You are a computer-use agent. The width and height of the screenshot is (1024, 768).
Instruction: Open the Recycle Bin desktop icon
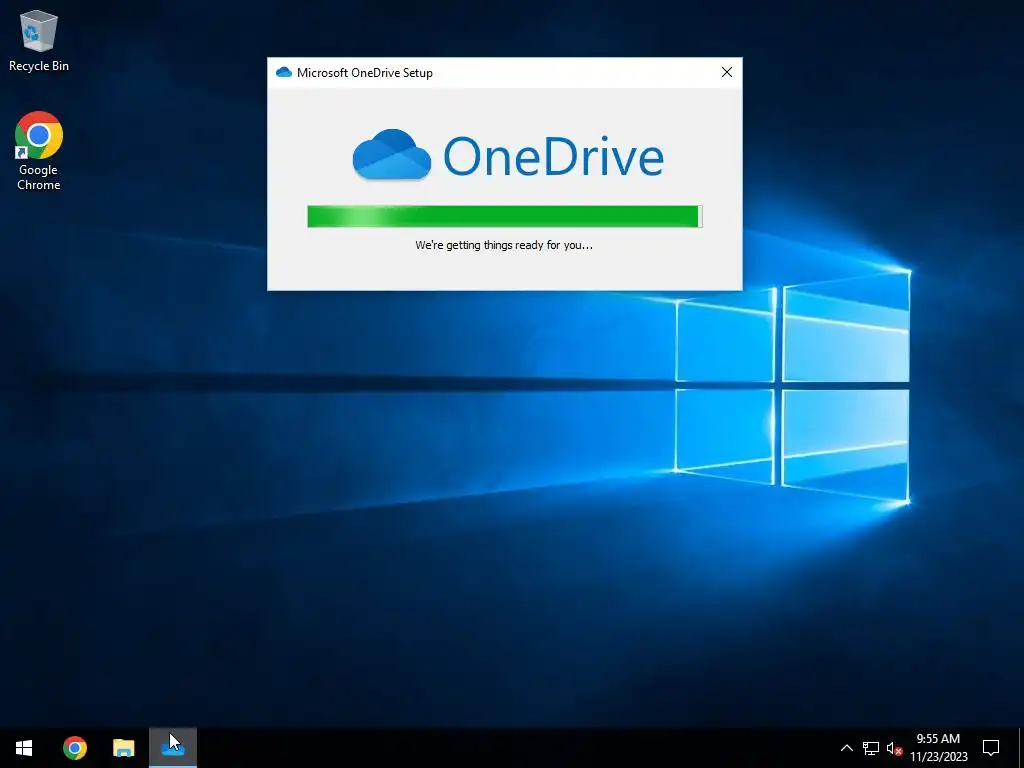(x=39, y=41)
